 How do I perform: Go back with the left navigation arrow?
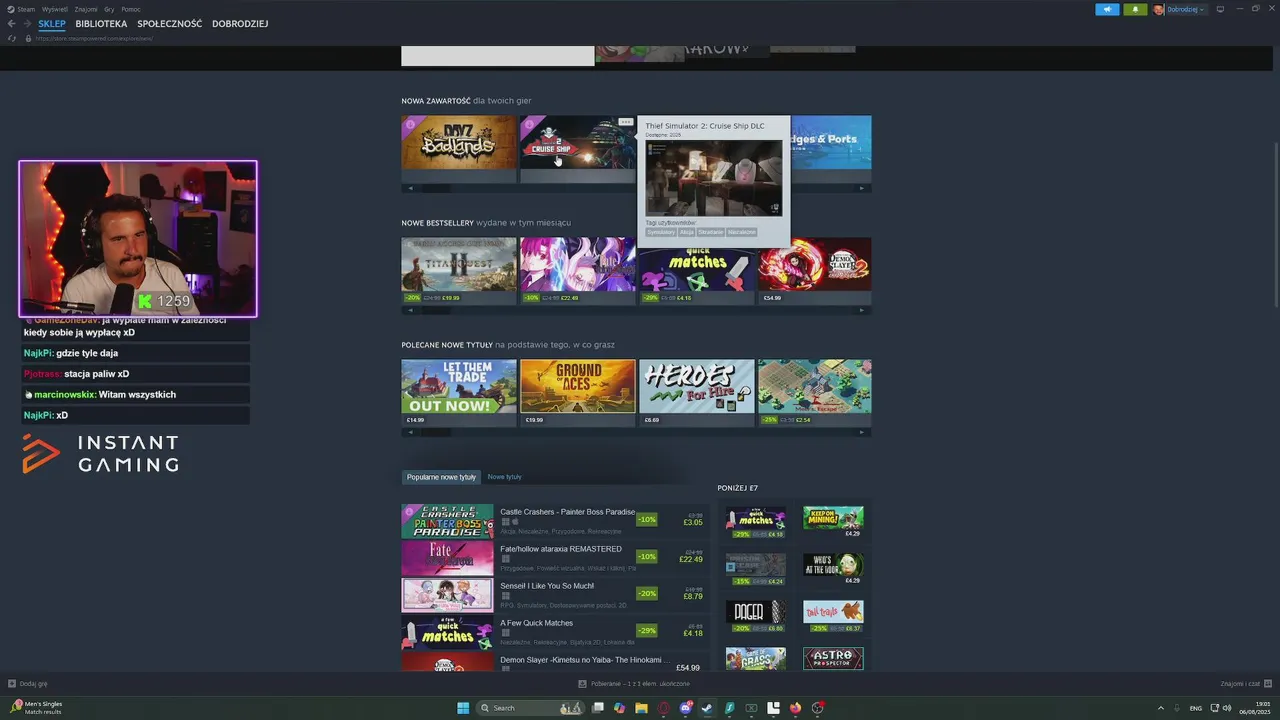(x=12, y=24)
